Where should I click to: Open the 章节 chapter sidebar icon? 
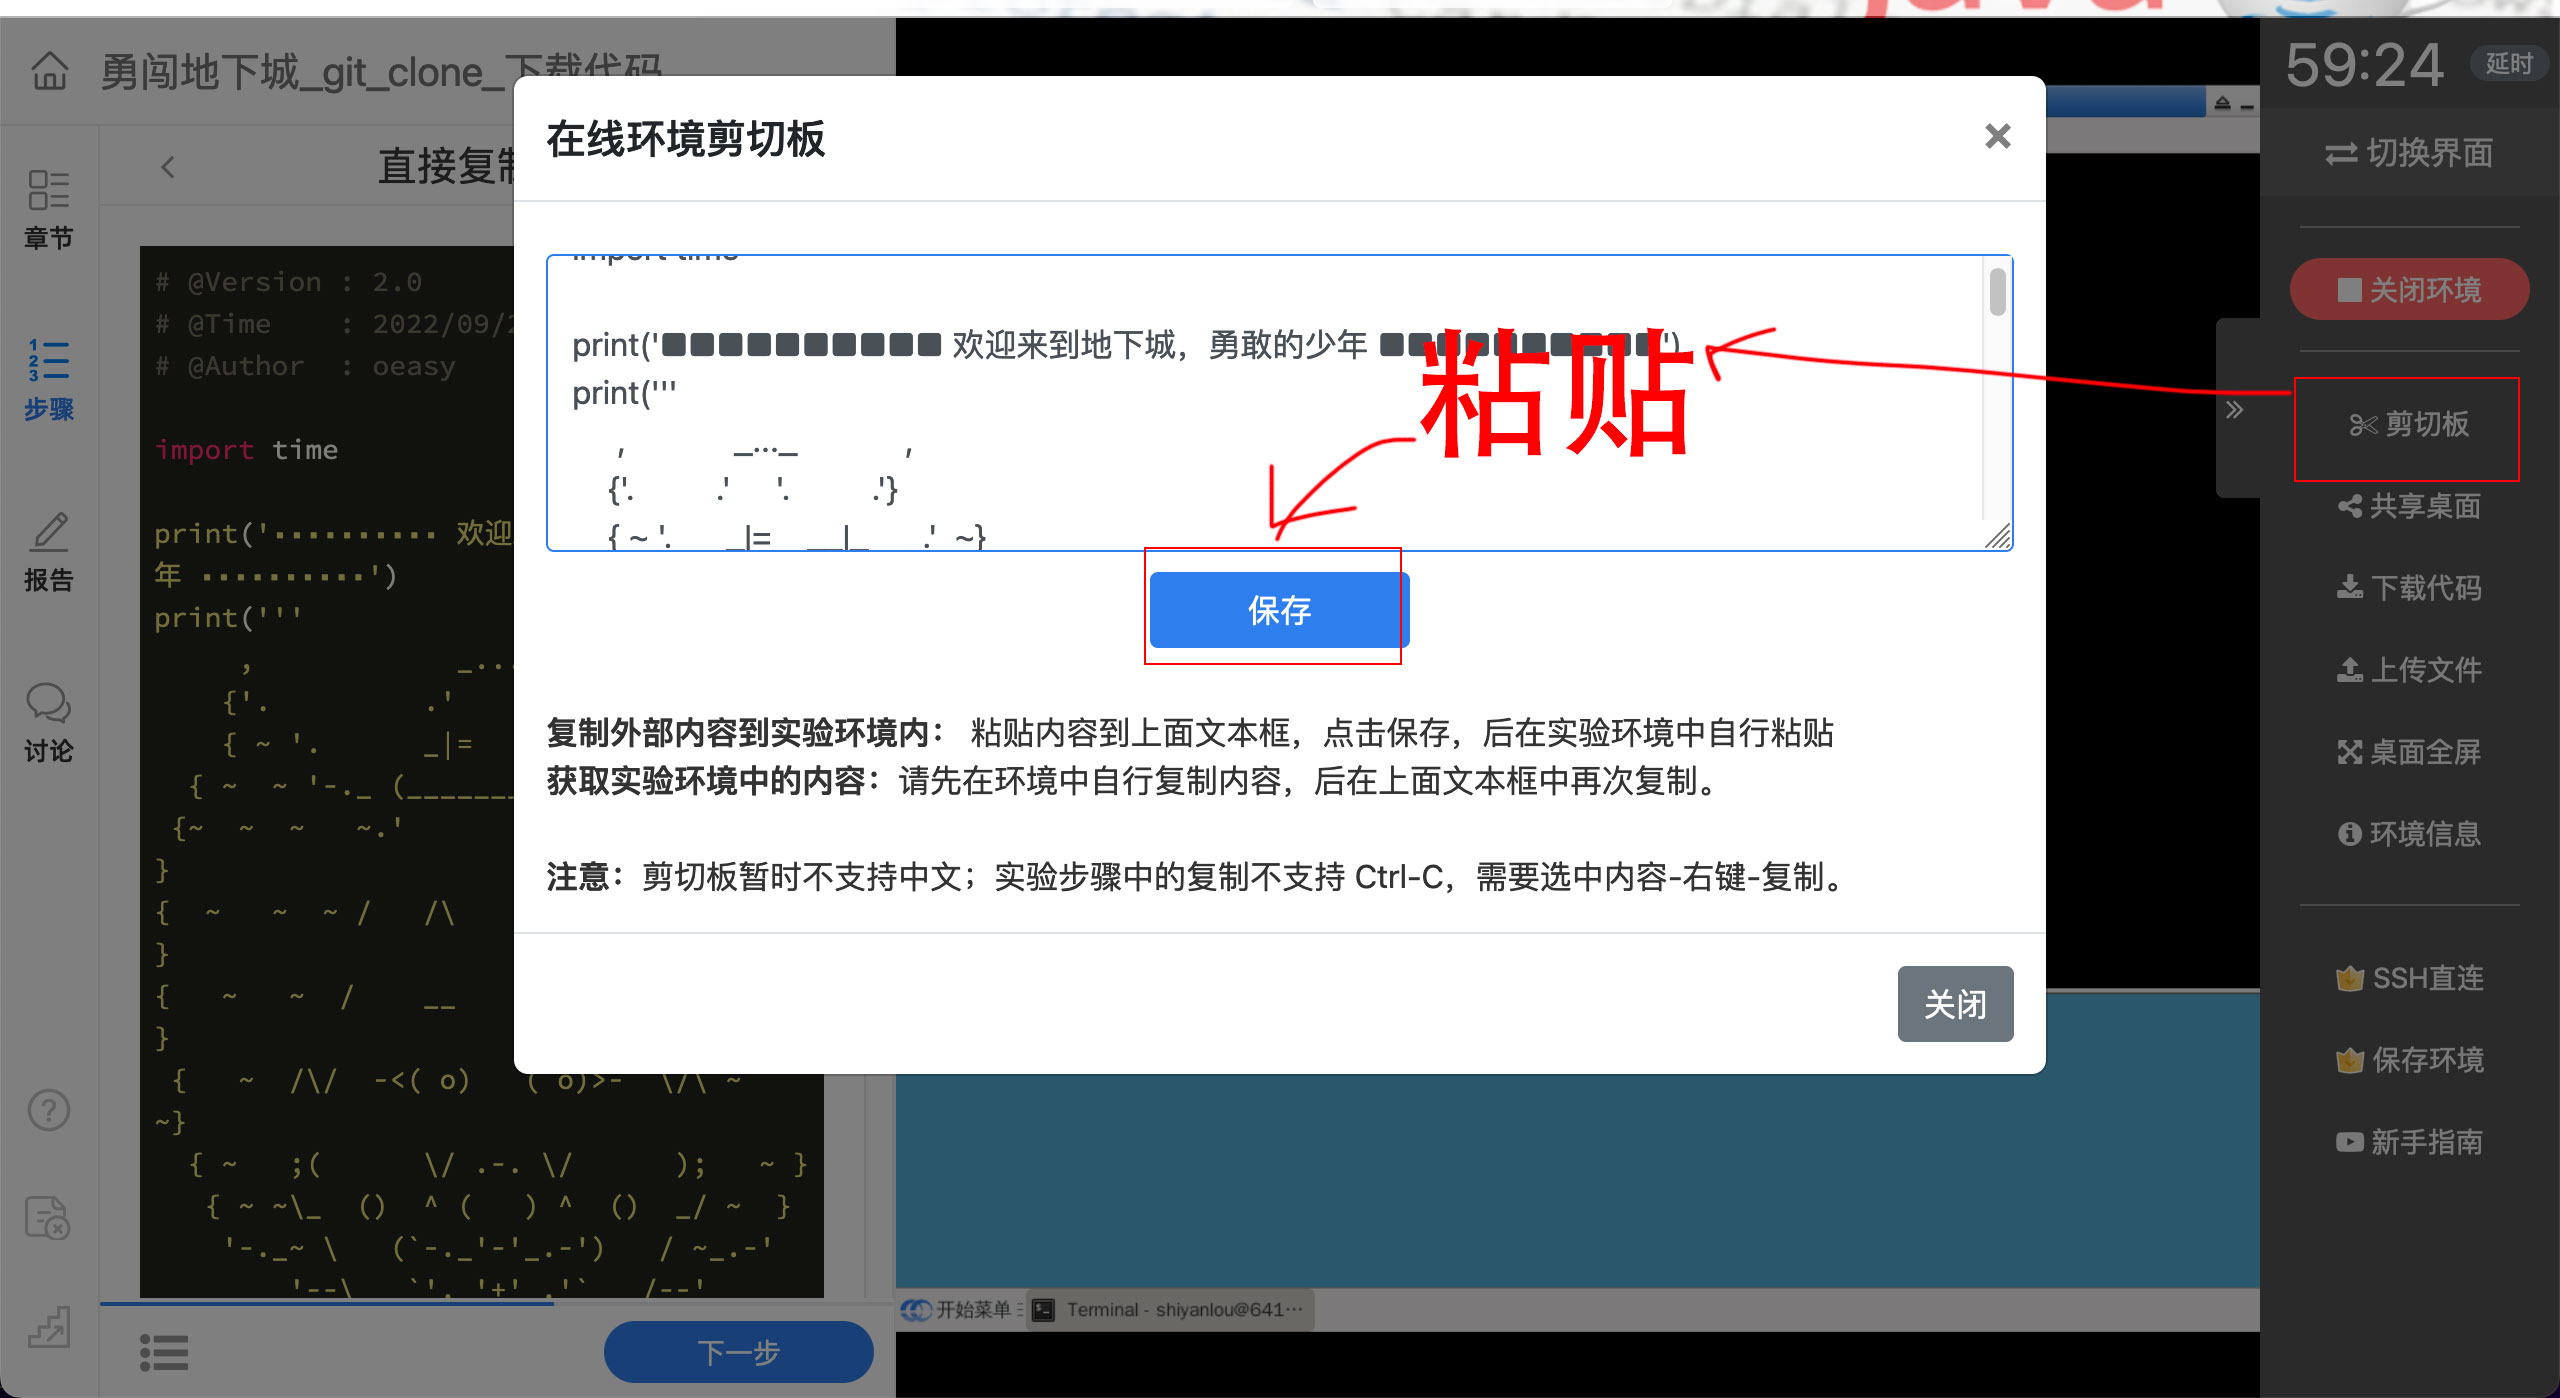pos(48,209)
